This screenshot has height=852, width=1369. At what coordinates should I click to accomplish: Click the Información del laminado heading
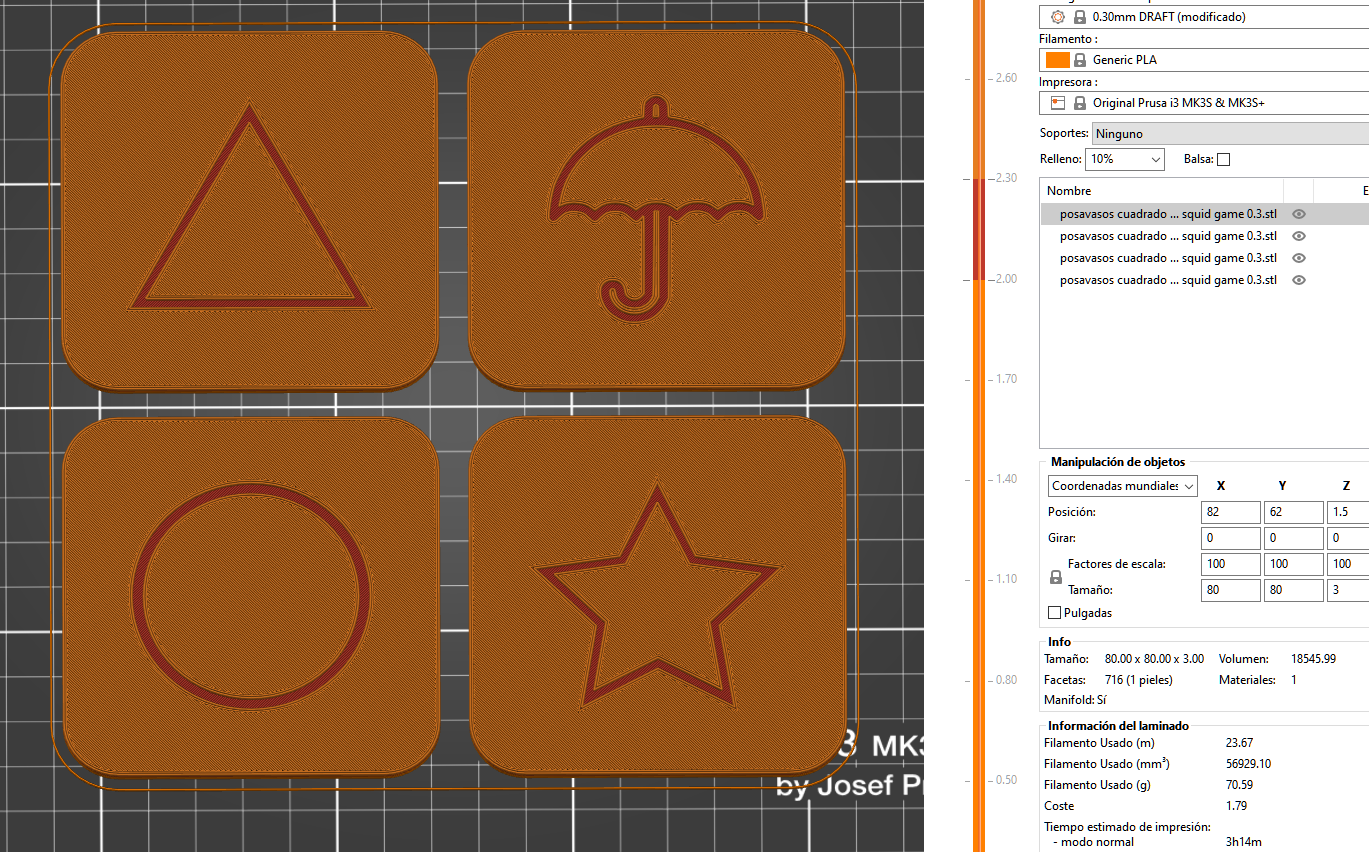click(1118, 726)
